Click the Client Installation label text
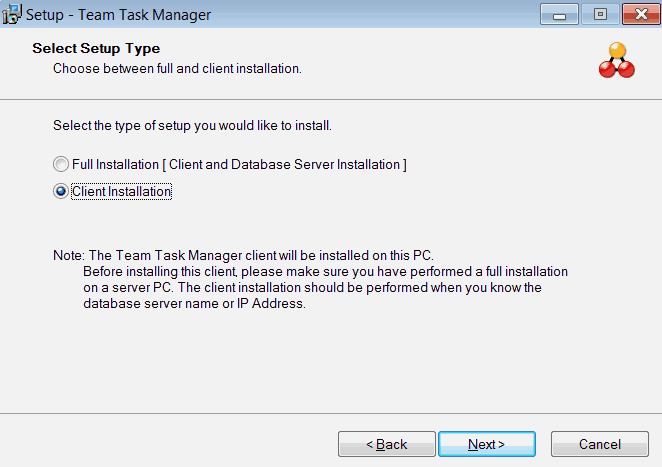Screen dimensions: 662x467 point(122,192)
